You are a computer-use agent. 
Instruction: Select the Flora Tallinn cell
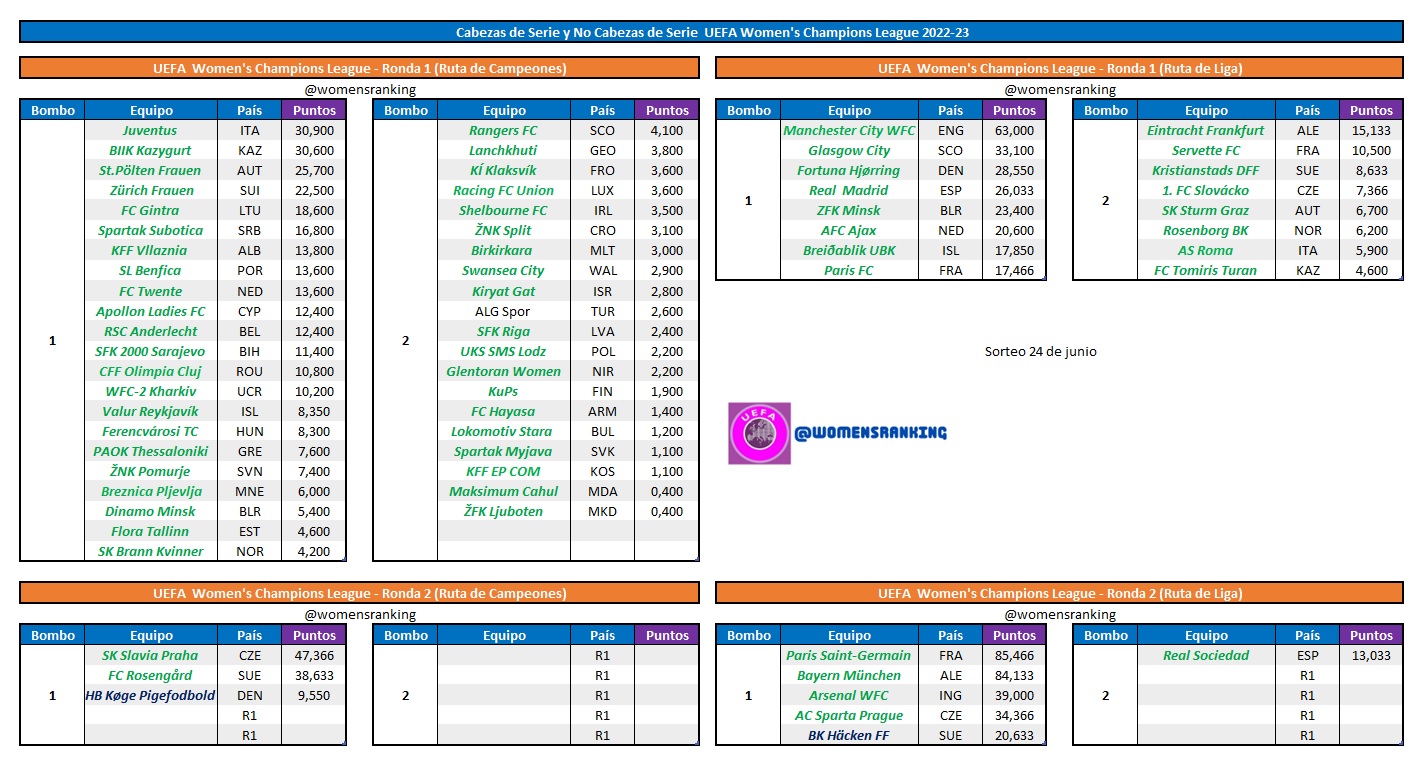[151, 531]
